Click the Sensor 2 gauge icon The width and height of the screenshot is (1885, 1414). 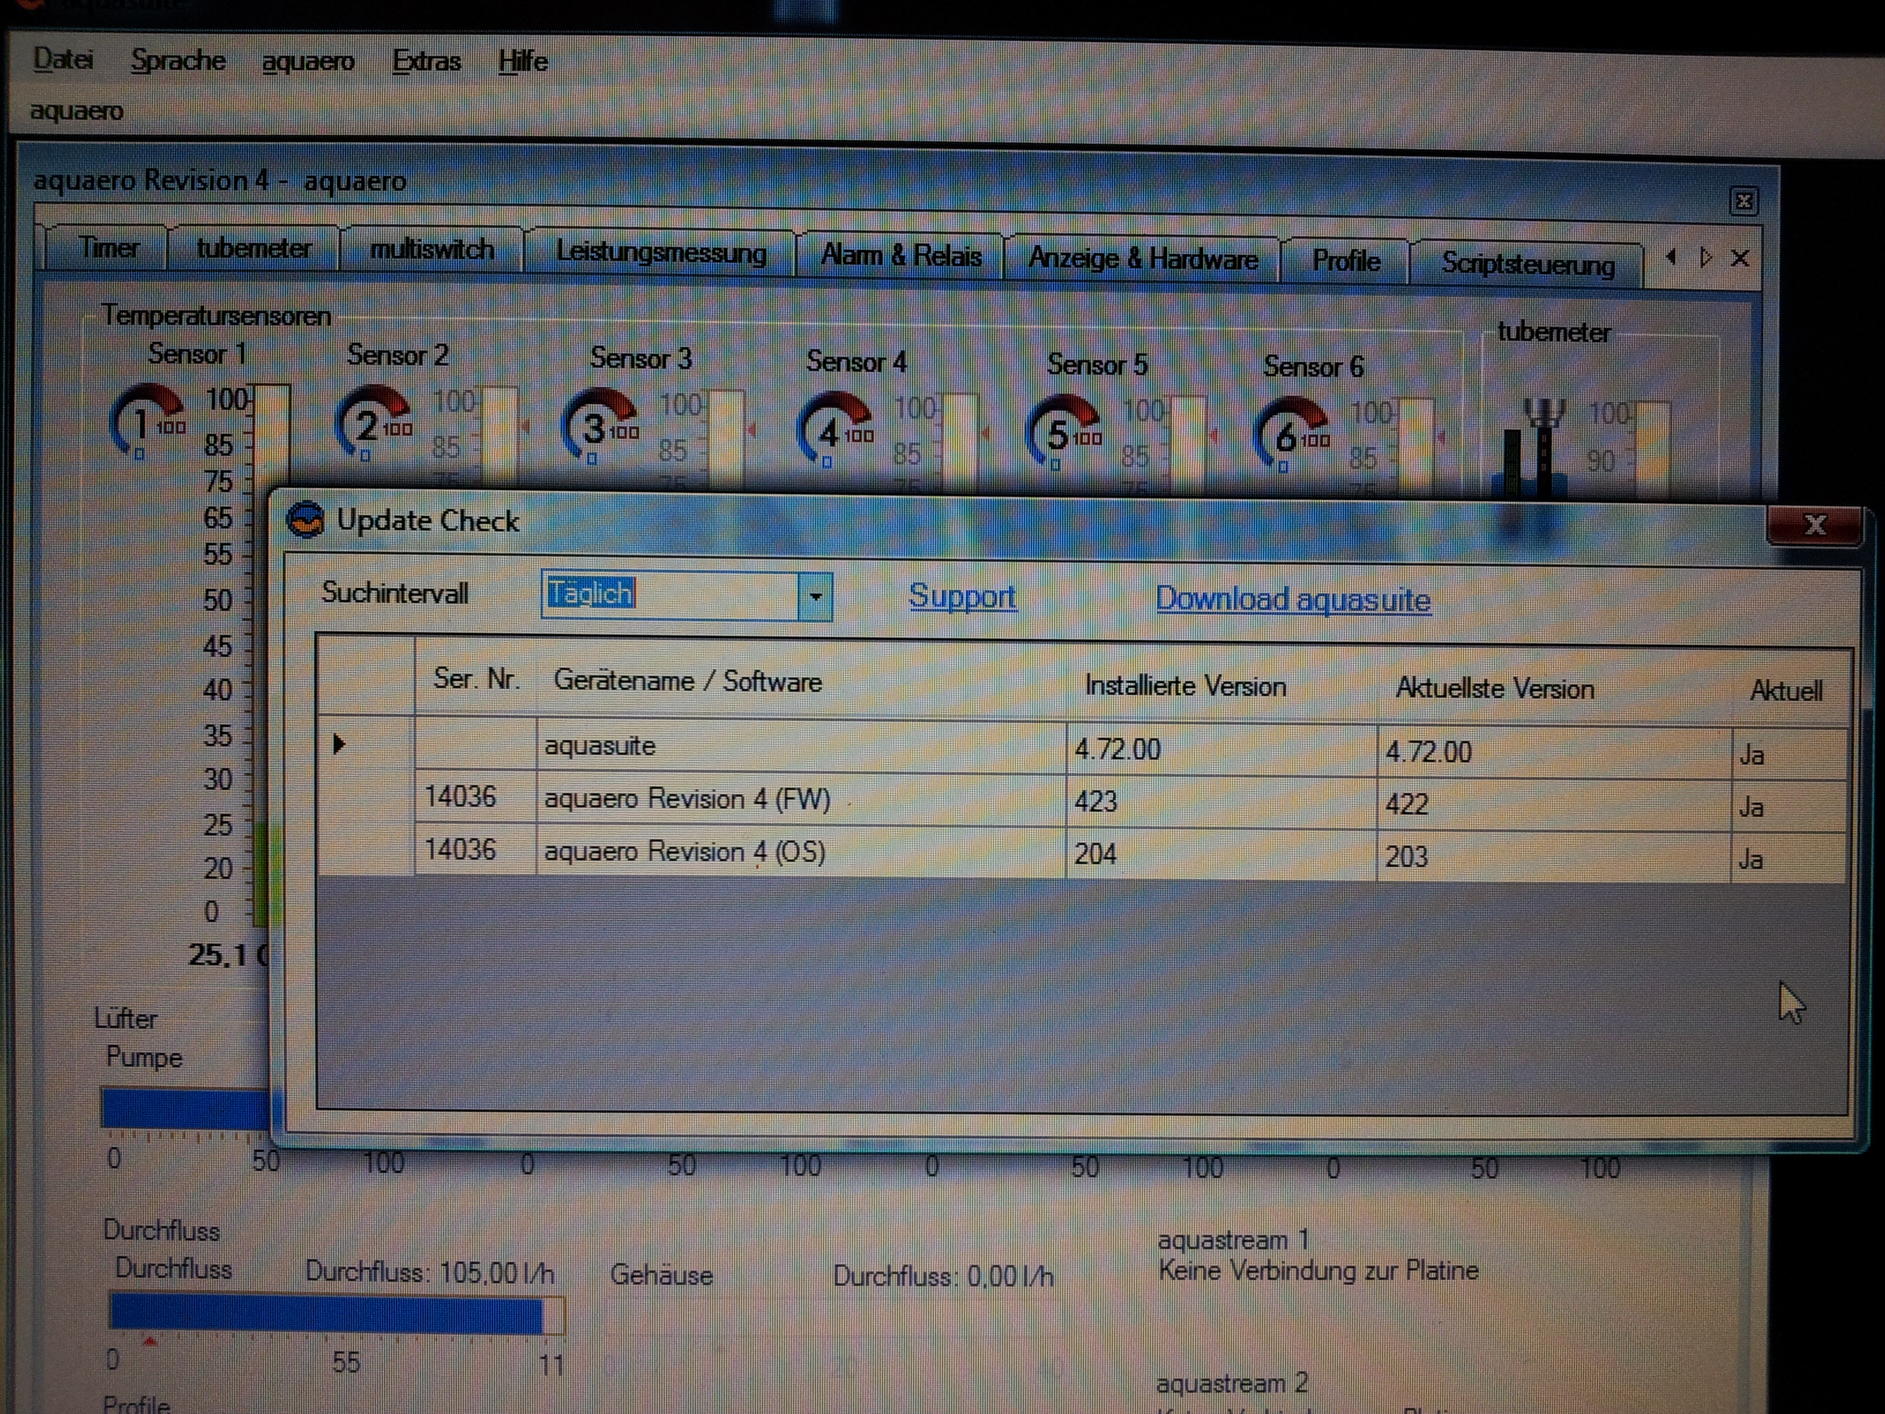(373, 423)
